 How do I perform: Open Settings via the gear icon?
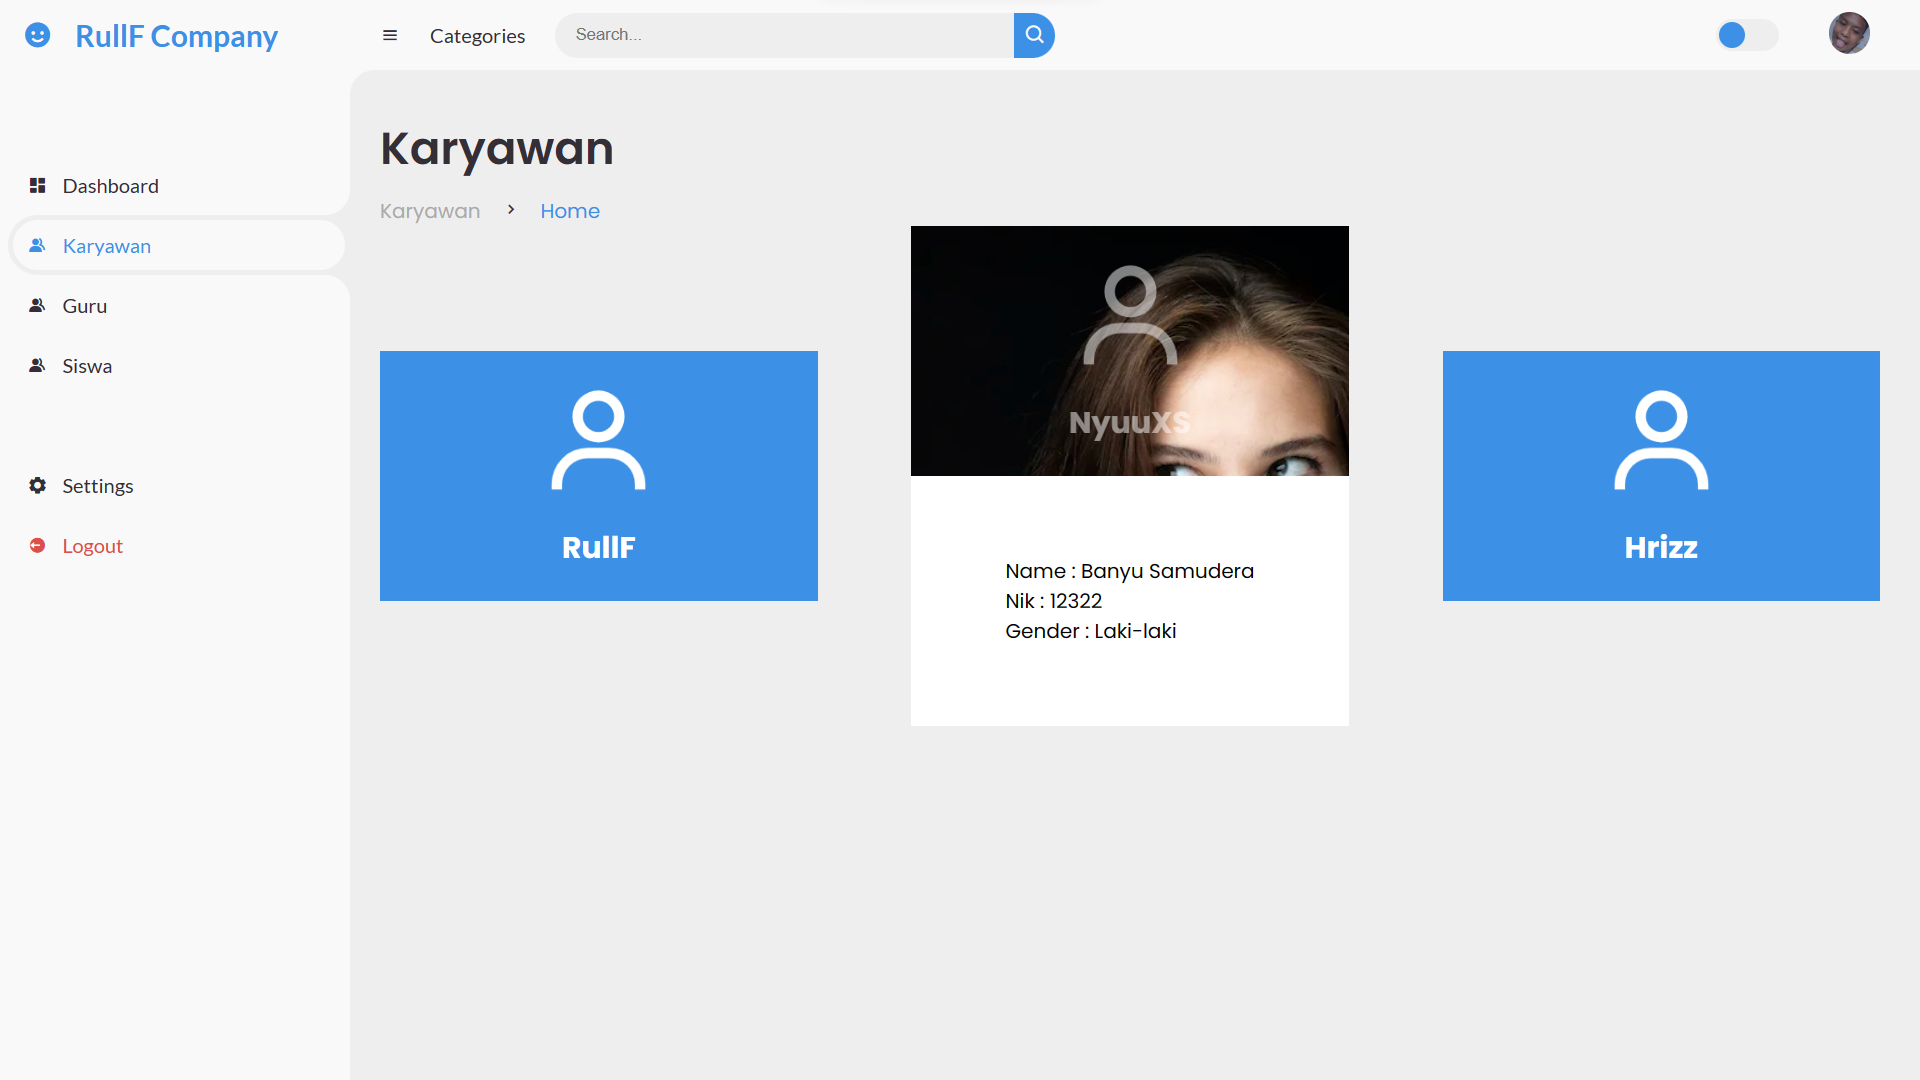click(37, 485)
